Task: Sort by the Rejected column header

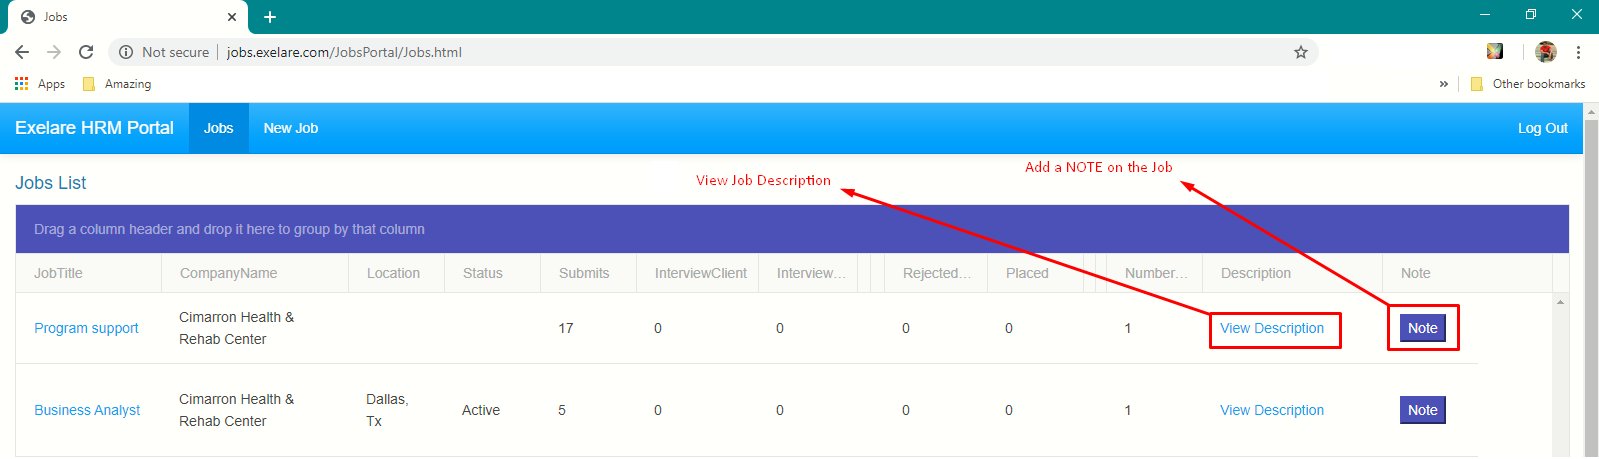Action: click(x=936, y=273)
